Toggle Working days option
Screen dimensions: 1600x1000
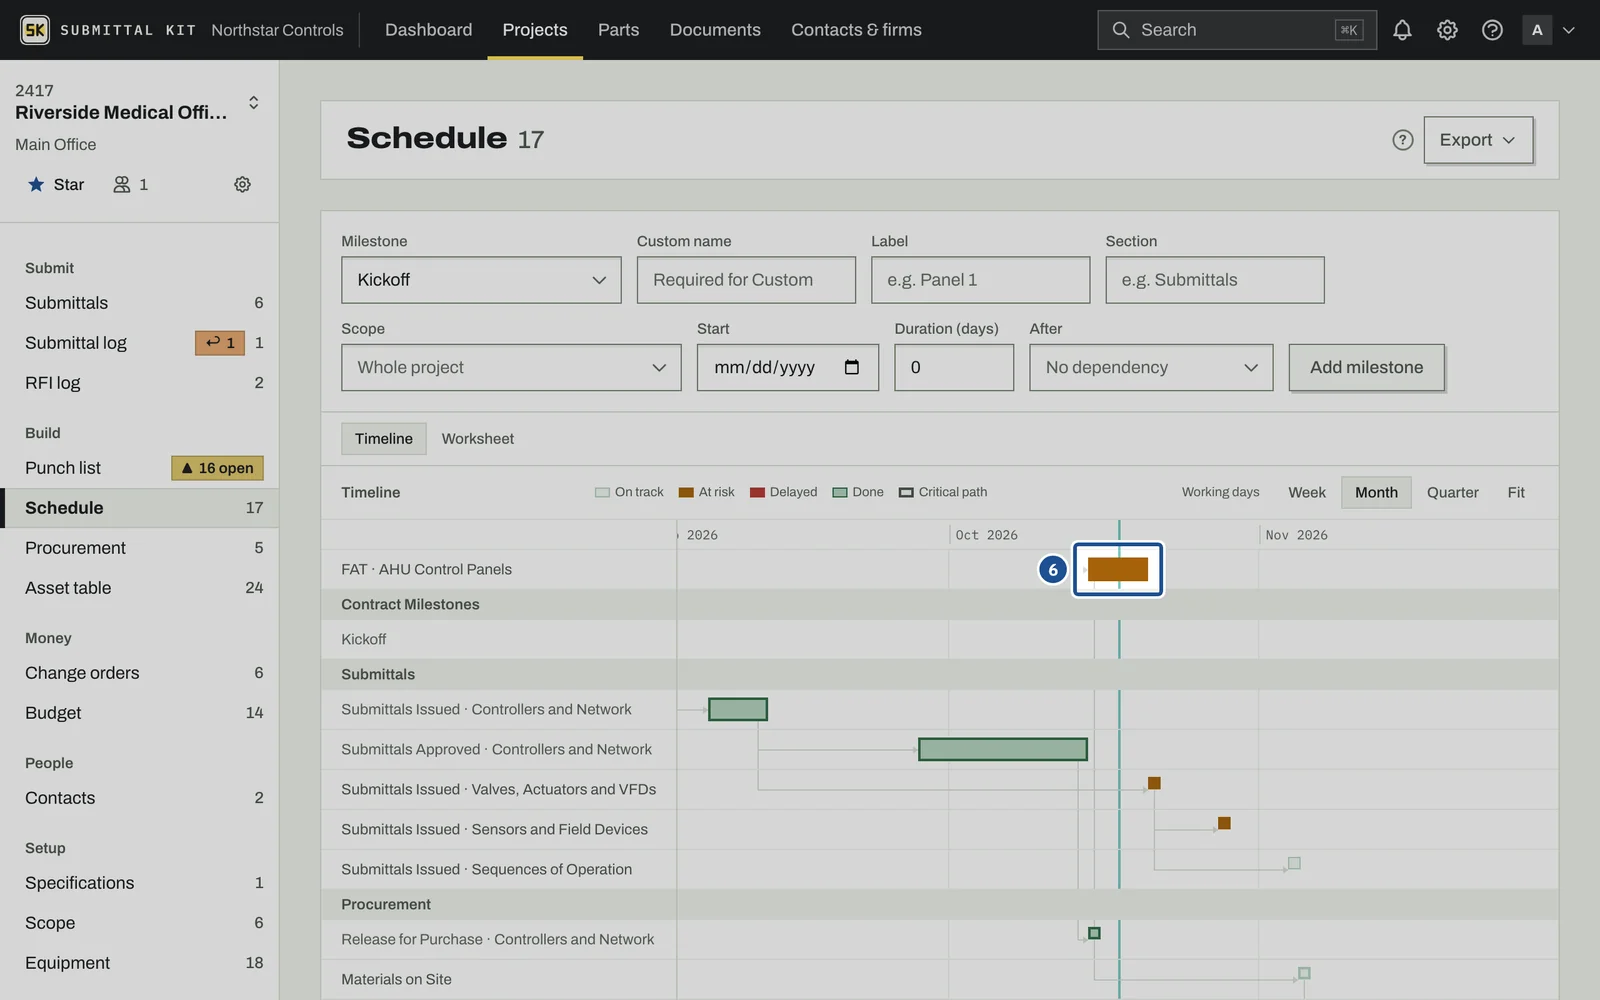(x=1220, y=492)
